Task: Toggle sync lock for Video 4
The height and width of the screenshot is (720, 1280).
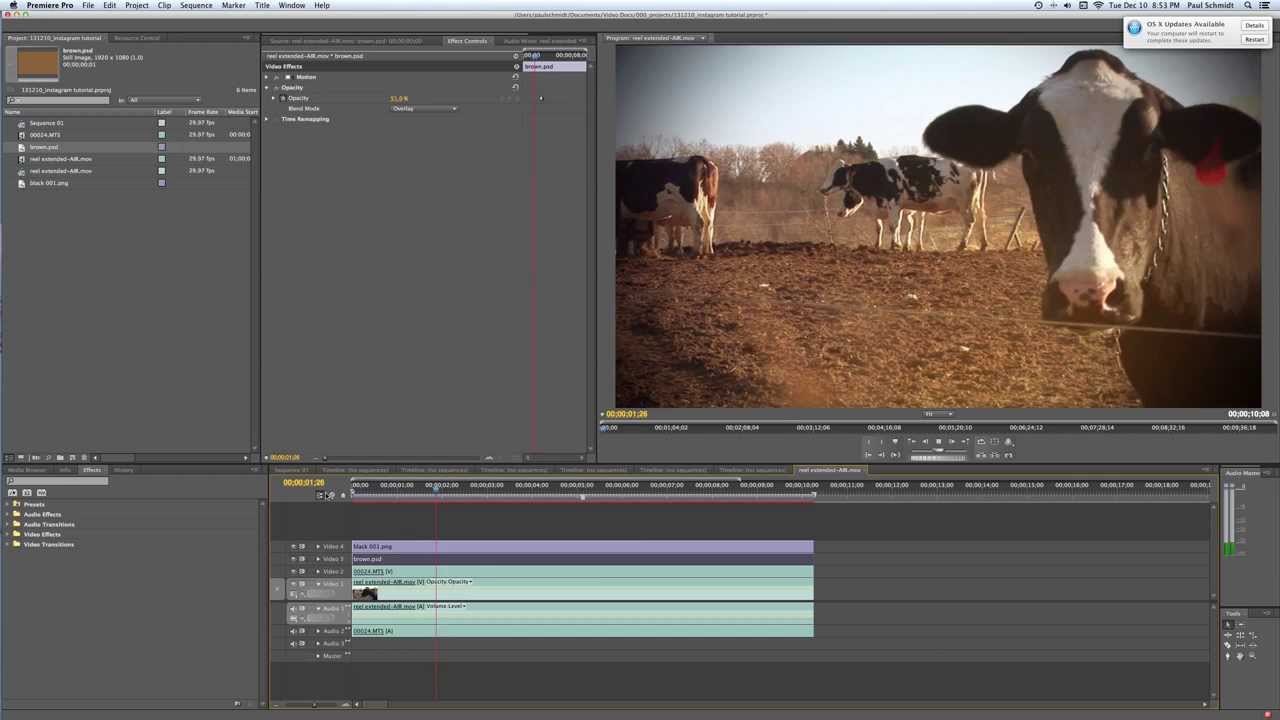Action: 302,546
